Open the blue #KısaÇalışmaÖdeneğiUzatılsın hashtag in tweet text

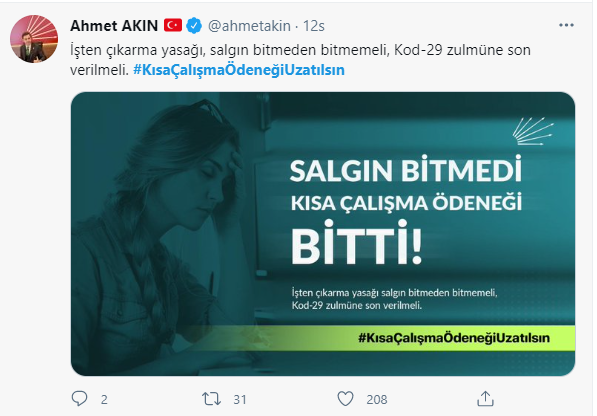tap(239, 70)
